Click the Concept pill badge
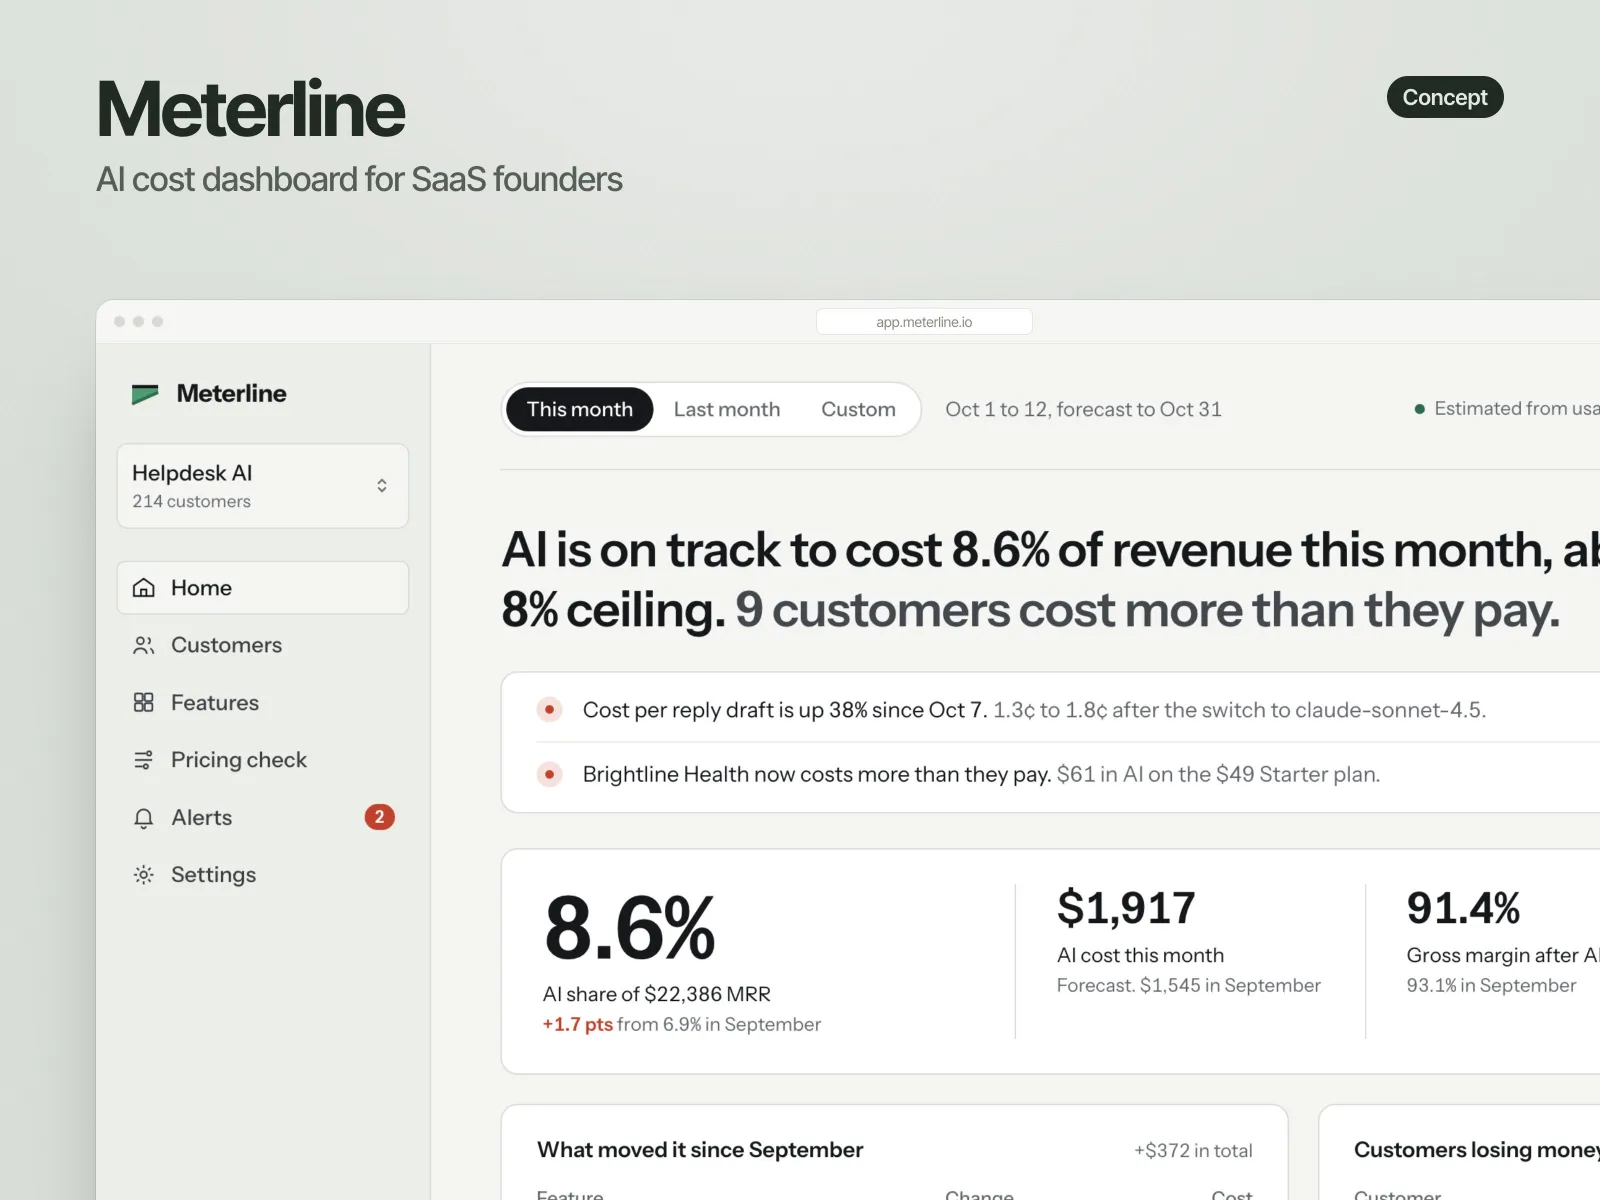The width and height of the screenshot is (1600, 1200). (x=1445, y=97)
